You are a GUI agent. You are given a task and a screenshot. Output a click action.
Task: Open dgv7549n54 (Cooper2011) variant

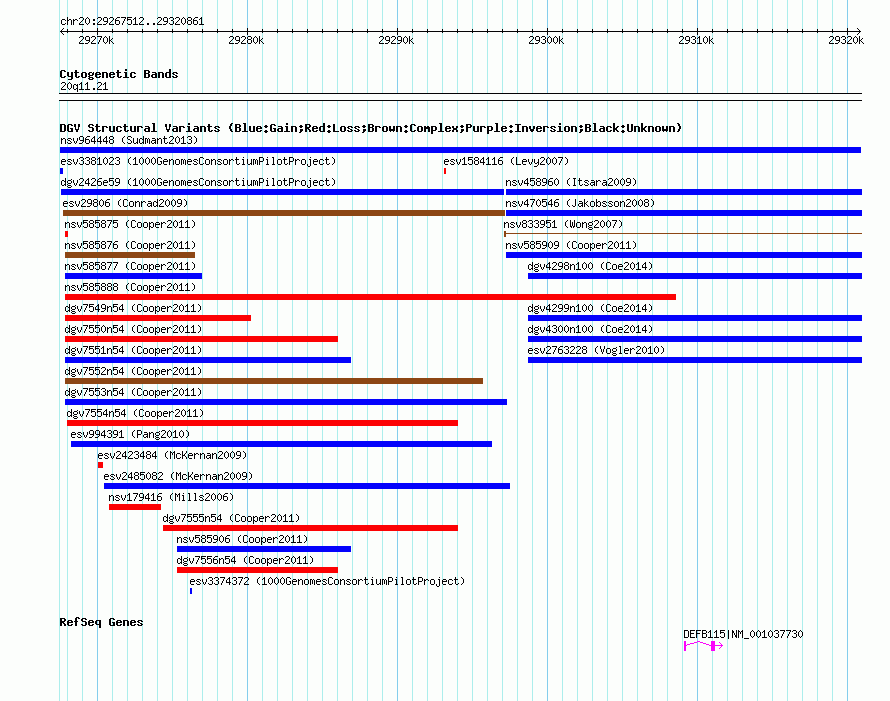coord(133,308)
